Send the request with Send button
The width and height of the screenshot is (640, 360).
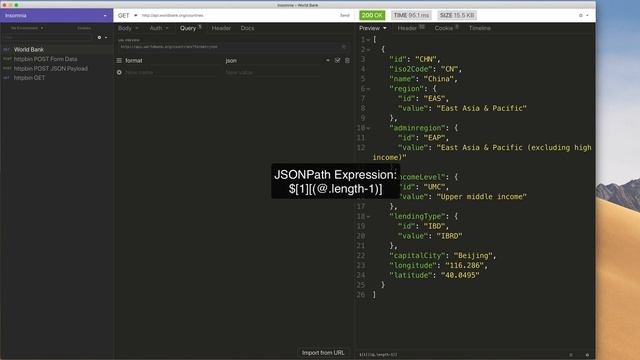344,16
